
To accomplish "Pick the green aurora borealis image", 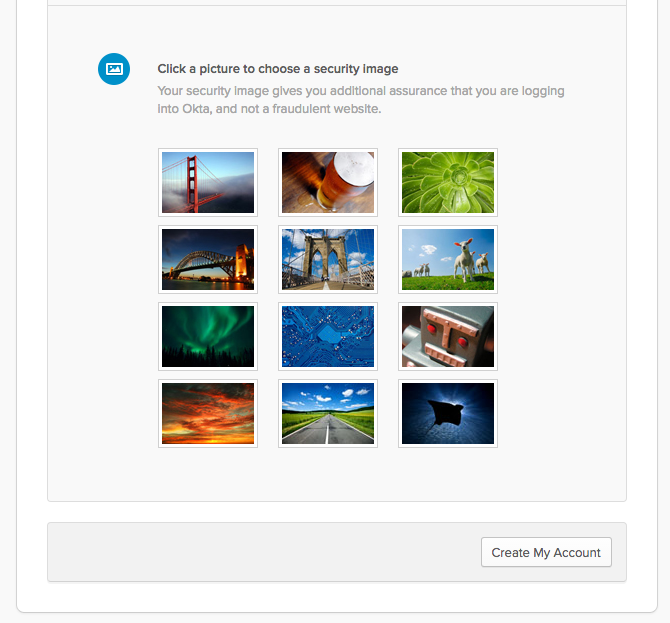I will [208, 336].
